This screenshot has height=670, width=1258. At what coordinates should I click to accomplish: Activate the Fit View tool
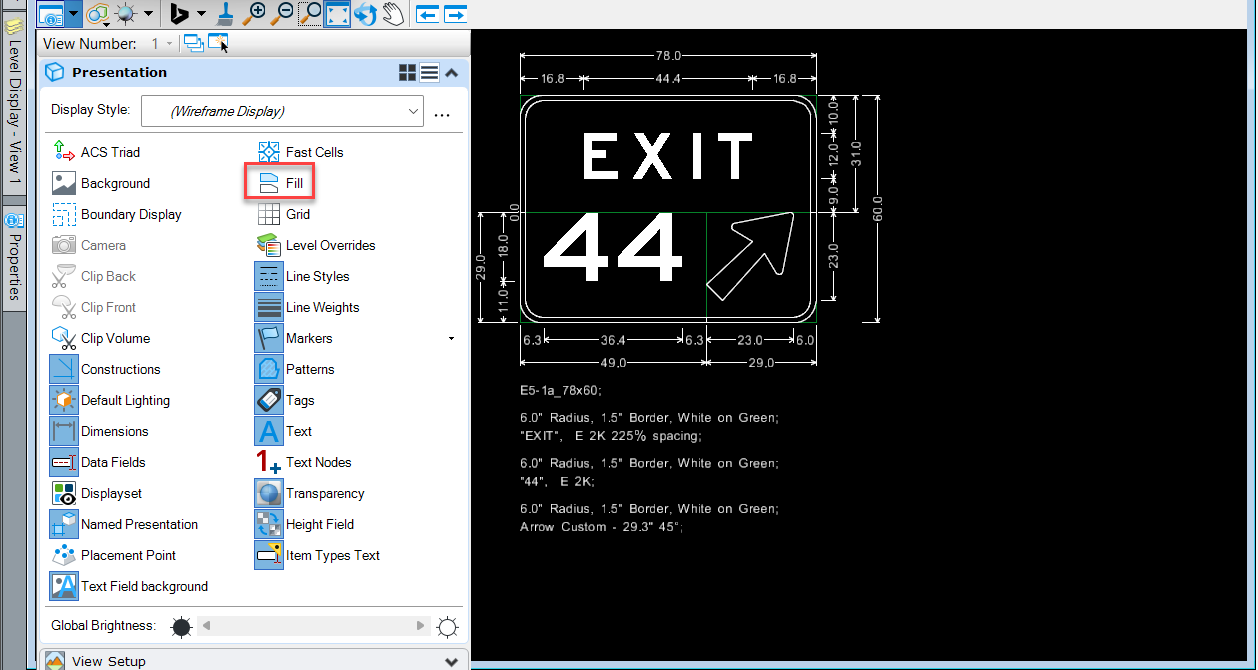336,14
